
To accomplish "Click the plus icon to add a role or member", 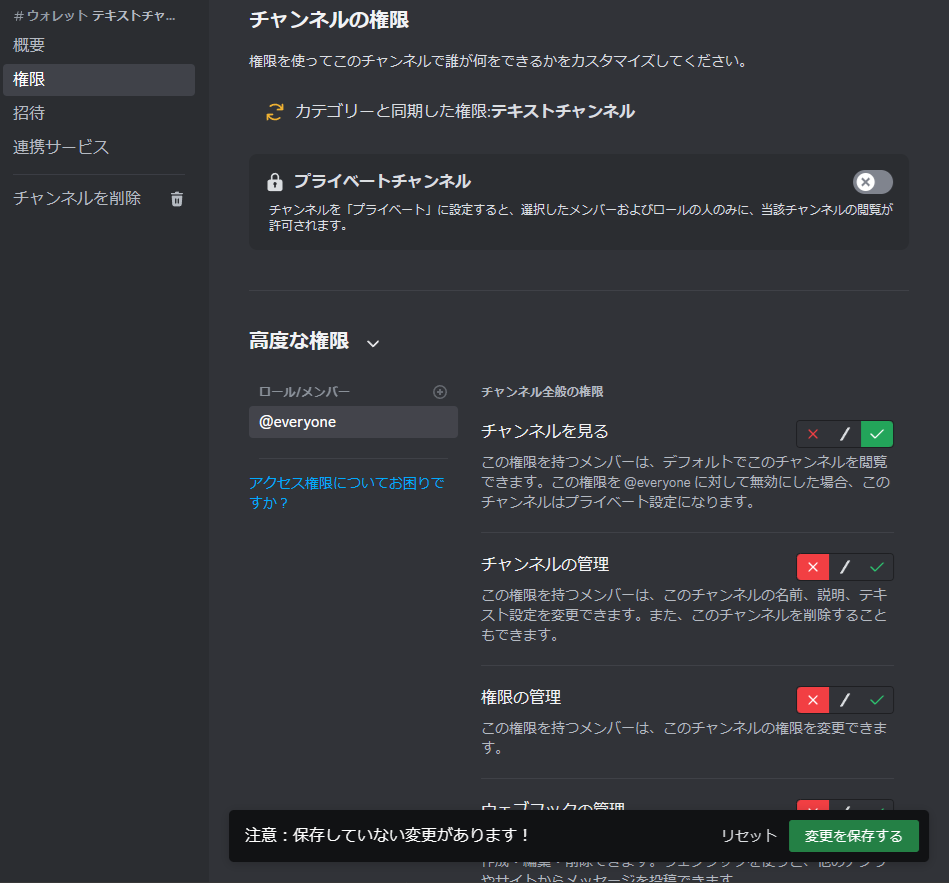I will [x=440, y=392].
